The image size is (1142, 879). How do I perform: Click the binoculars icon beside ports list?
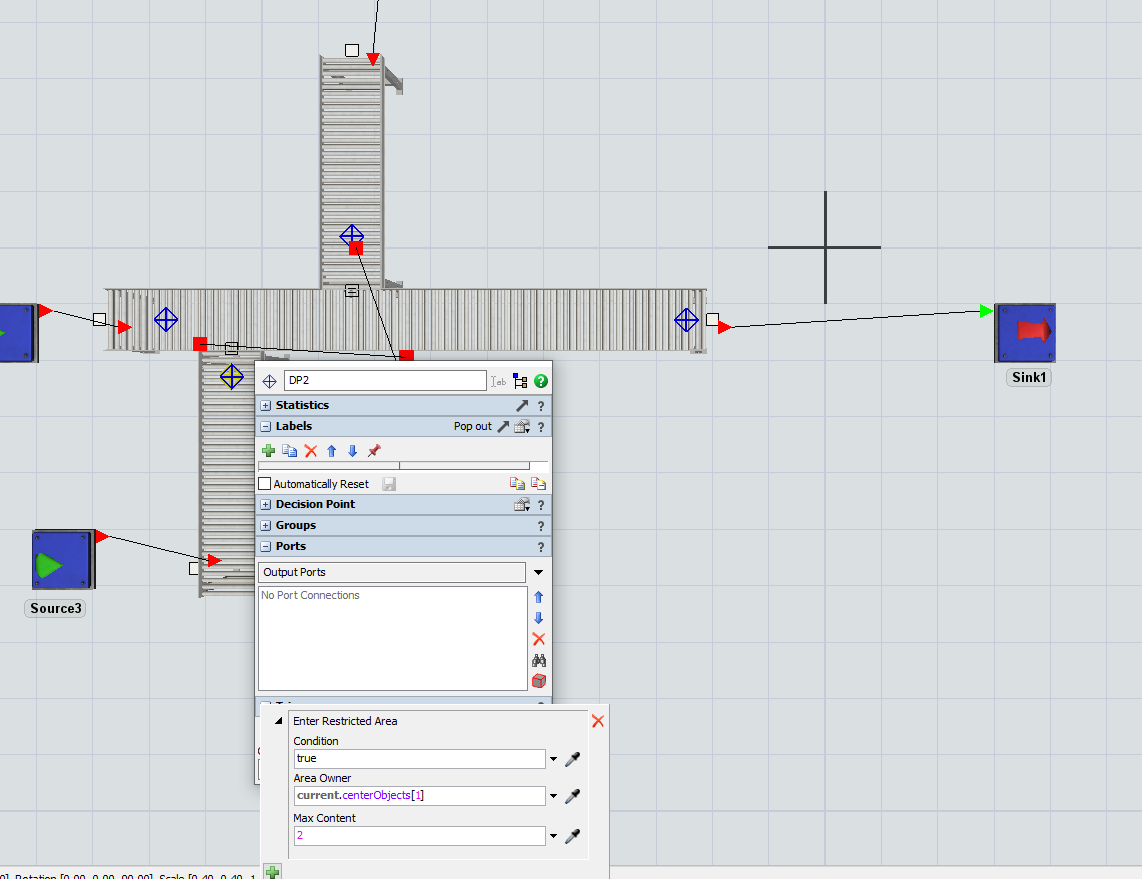539,660
